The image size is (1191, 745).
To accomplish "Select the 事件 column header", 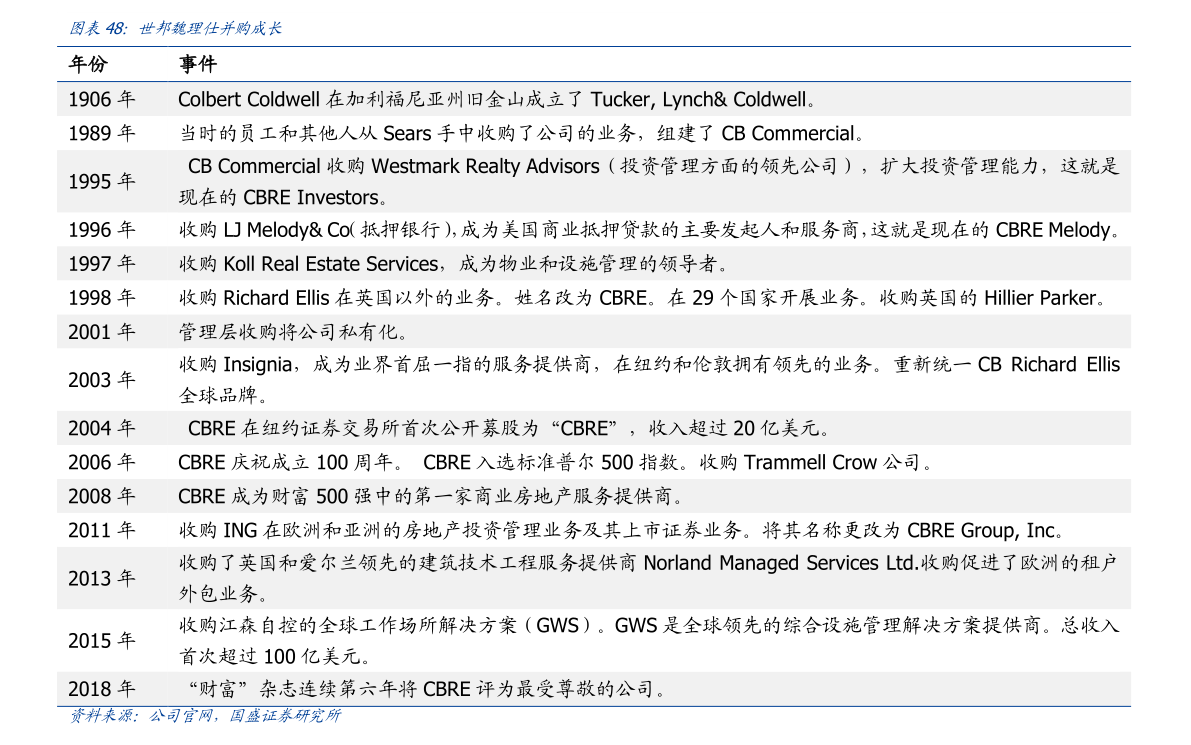I will click(x=198, y=65).
